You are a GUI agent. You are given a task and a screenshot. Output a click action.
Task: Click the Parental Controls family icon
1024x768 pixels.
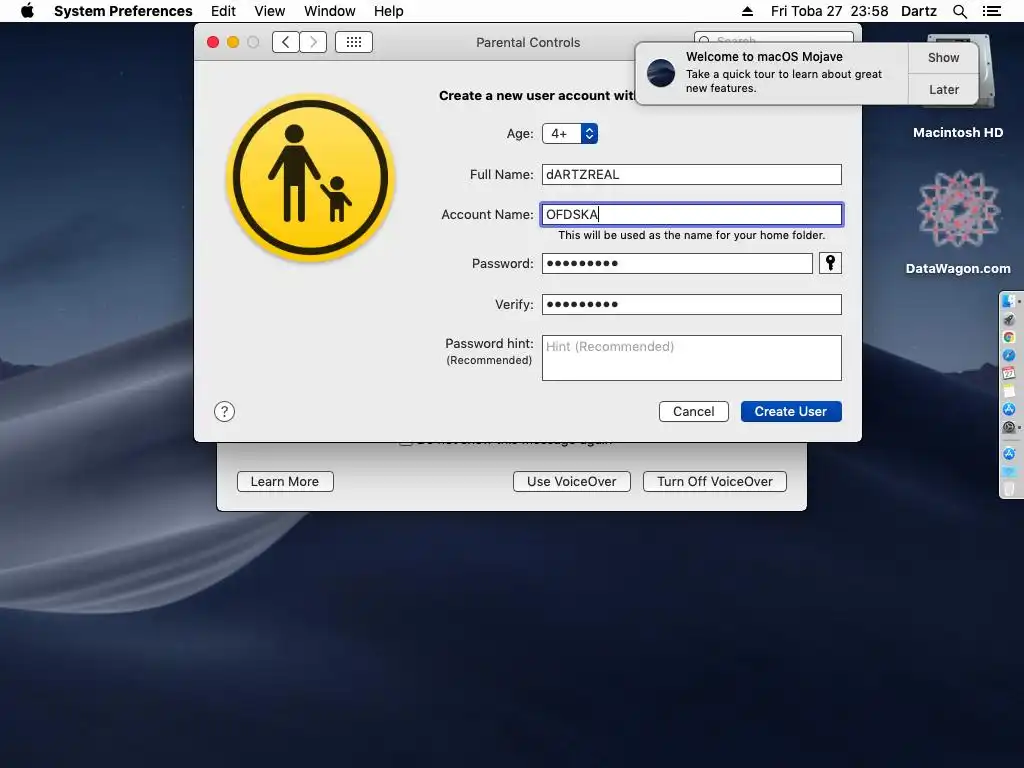[310, 178]
